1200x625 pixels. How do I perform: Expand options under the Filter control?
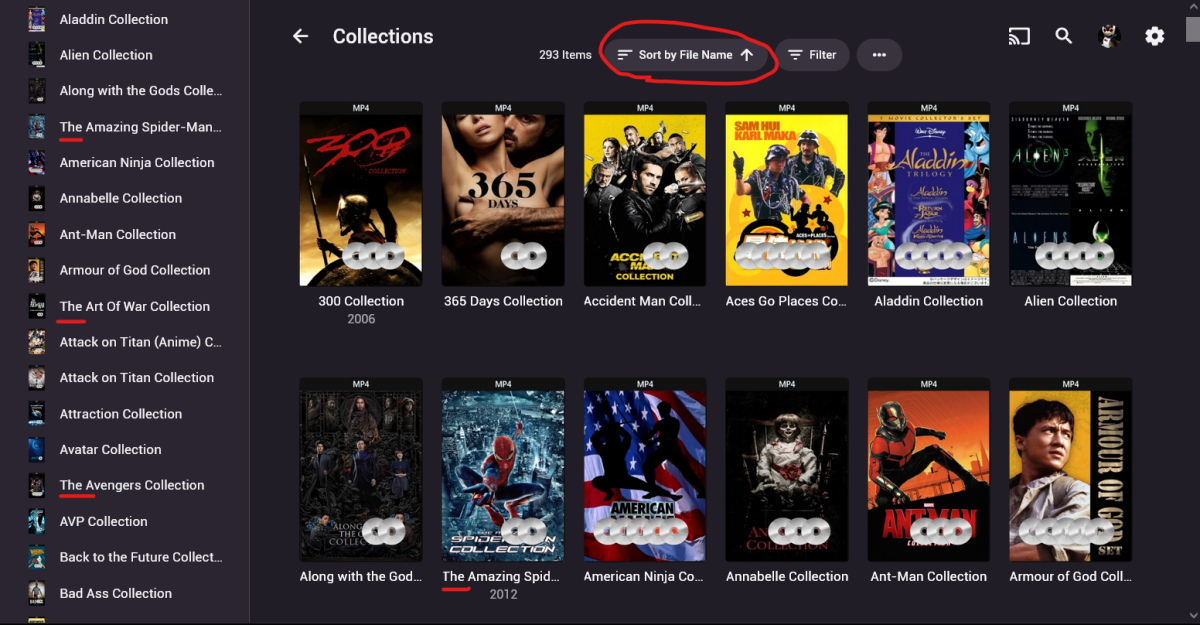tap(812, 54)
